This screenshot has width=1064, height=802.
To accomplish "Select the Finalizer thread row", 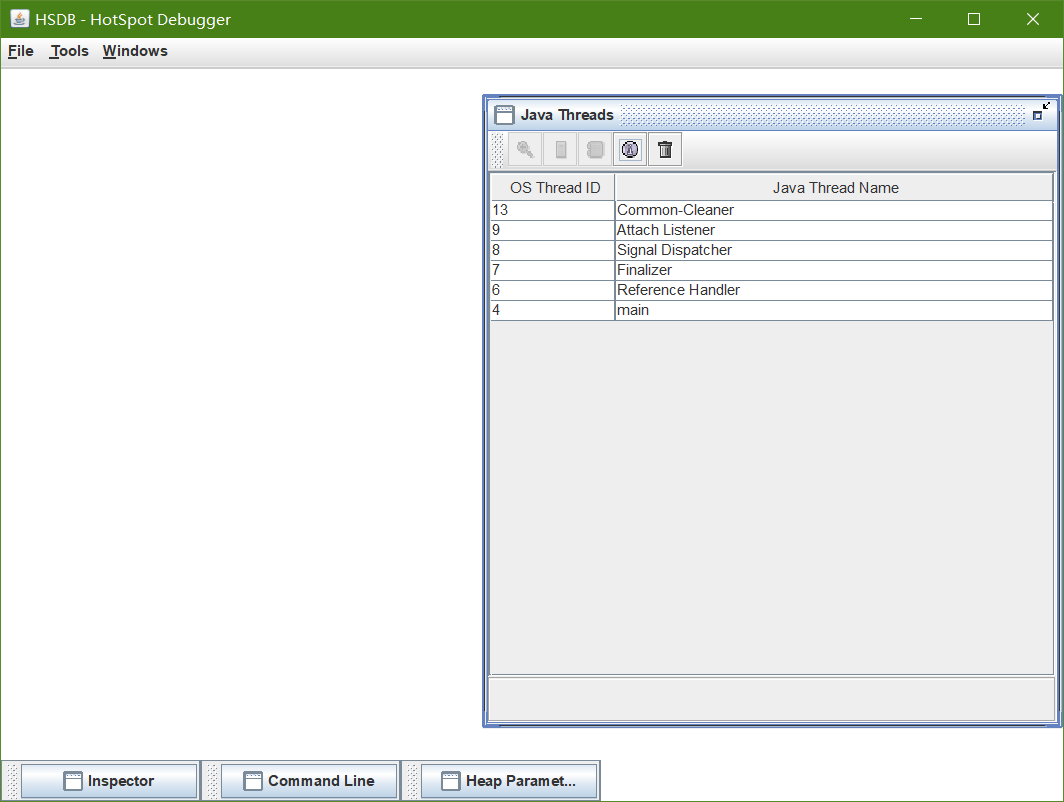I will point(772,270).
